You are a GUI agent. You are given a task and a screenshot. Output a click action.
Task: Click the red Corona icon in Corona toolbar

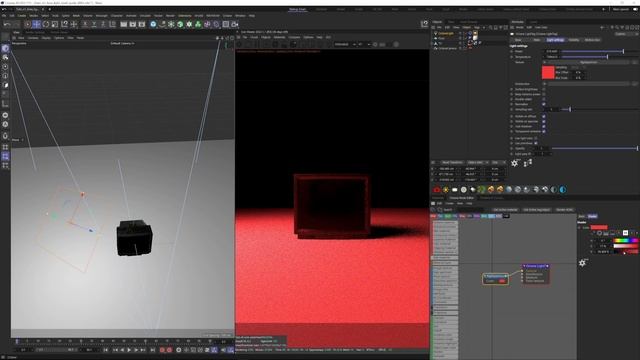[x=437, y=189]
